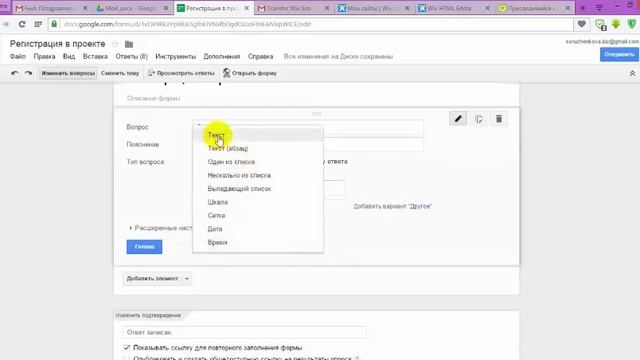Open the Вставка menu
Viewport: 640px width, 360px height.
pyautogui.click(x=95, y=56)
